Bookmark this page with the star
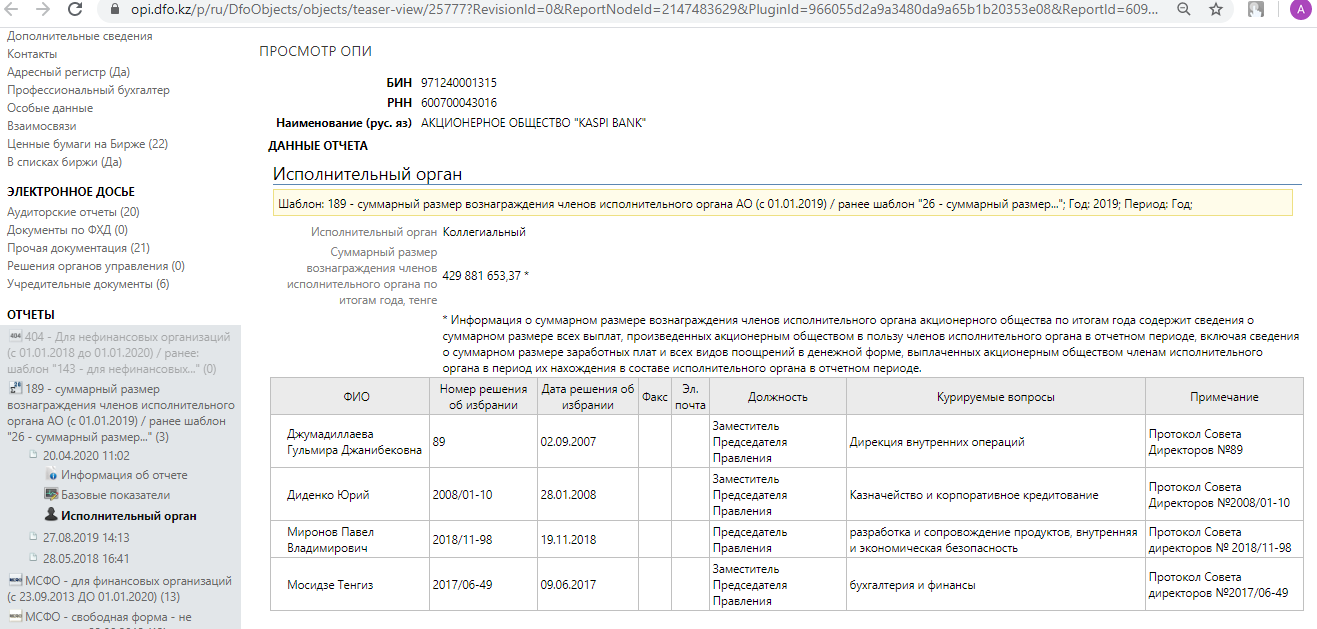Image resolution: width=1317 pixels, height=629 pixels. coord(1216,9)
